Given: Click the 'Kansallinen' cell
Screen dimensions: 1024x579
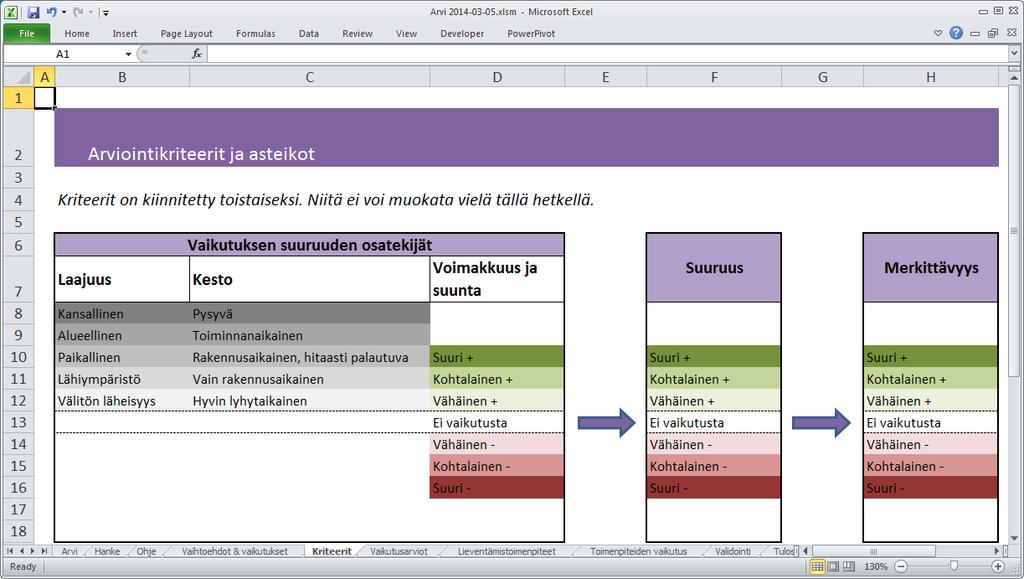Looking at the screenshot, I should [122, 314].
